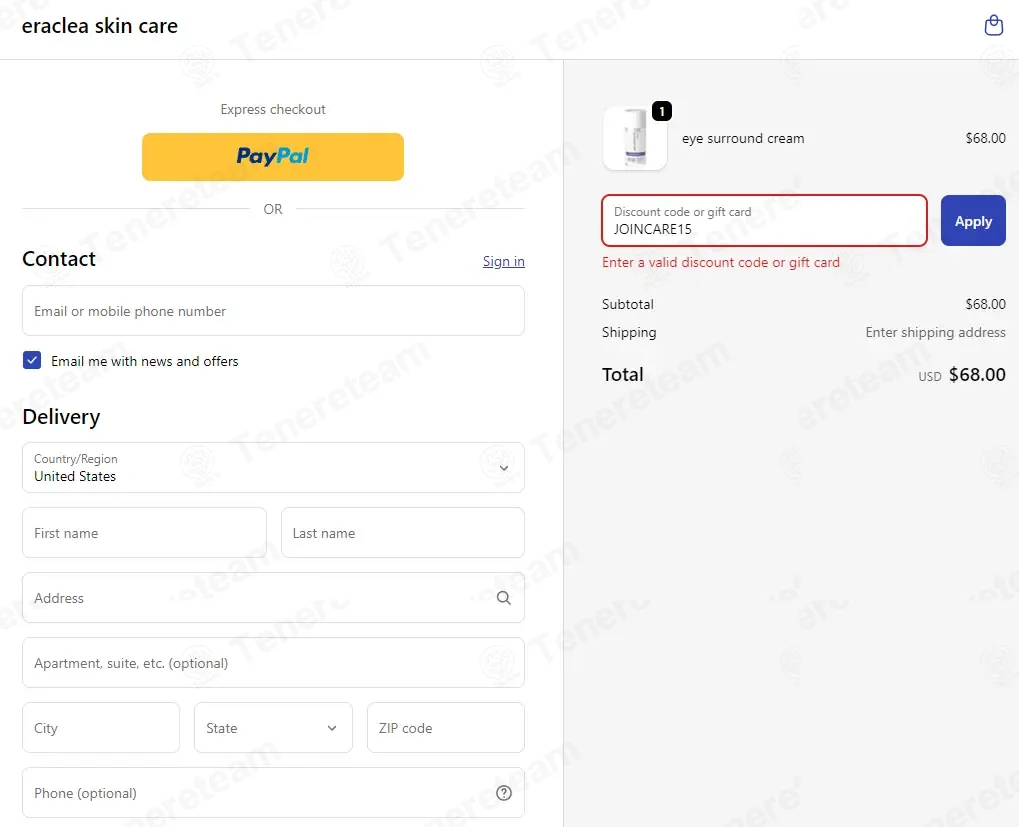The width and height of the screenshot is (1019, 827).
Task: Open the shopping bag cart icon
Action: pos(993,25)
